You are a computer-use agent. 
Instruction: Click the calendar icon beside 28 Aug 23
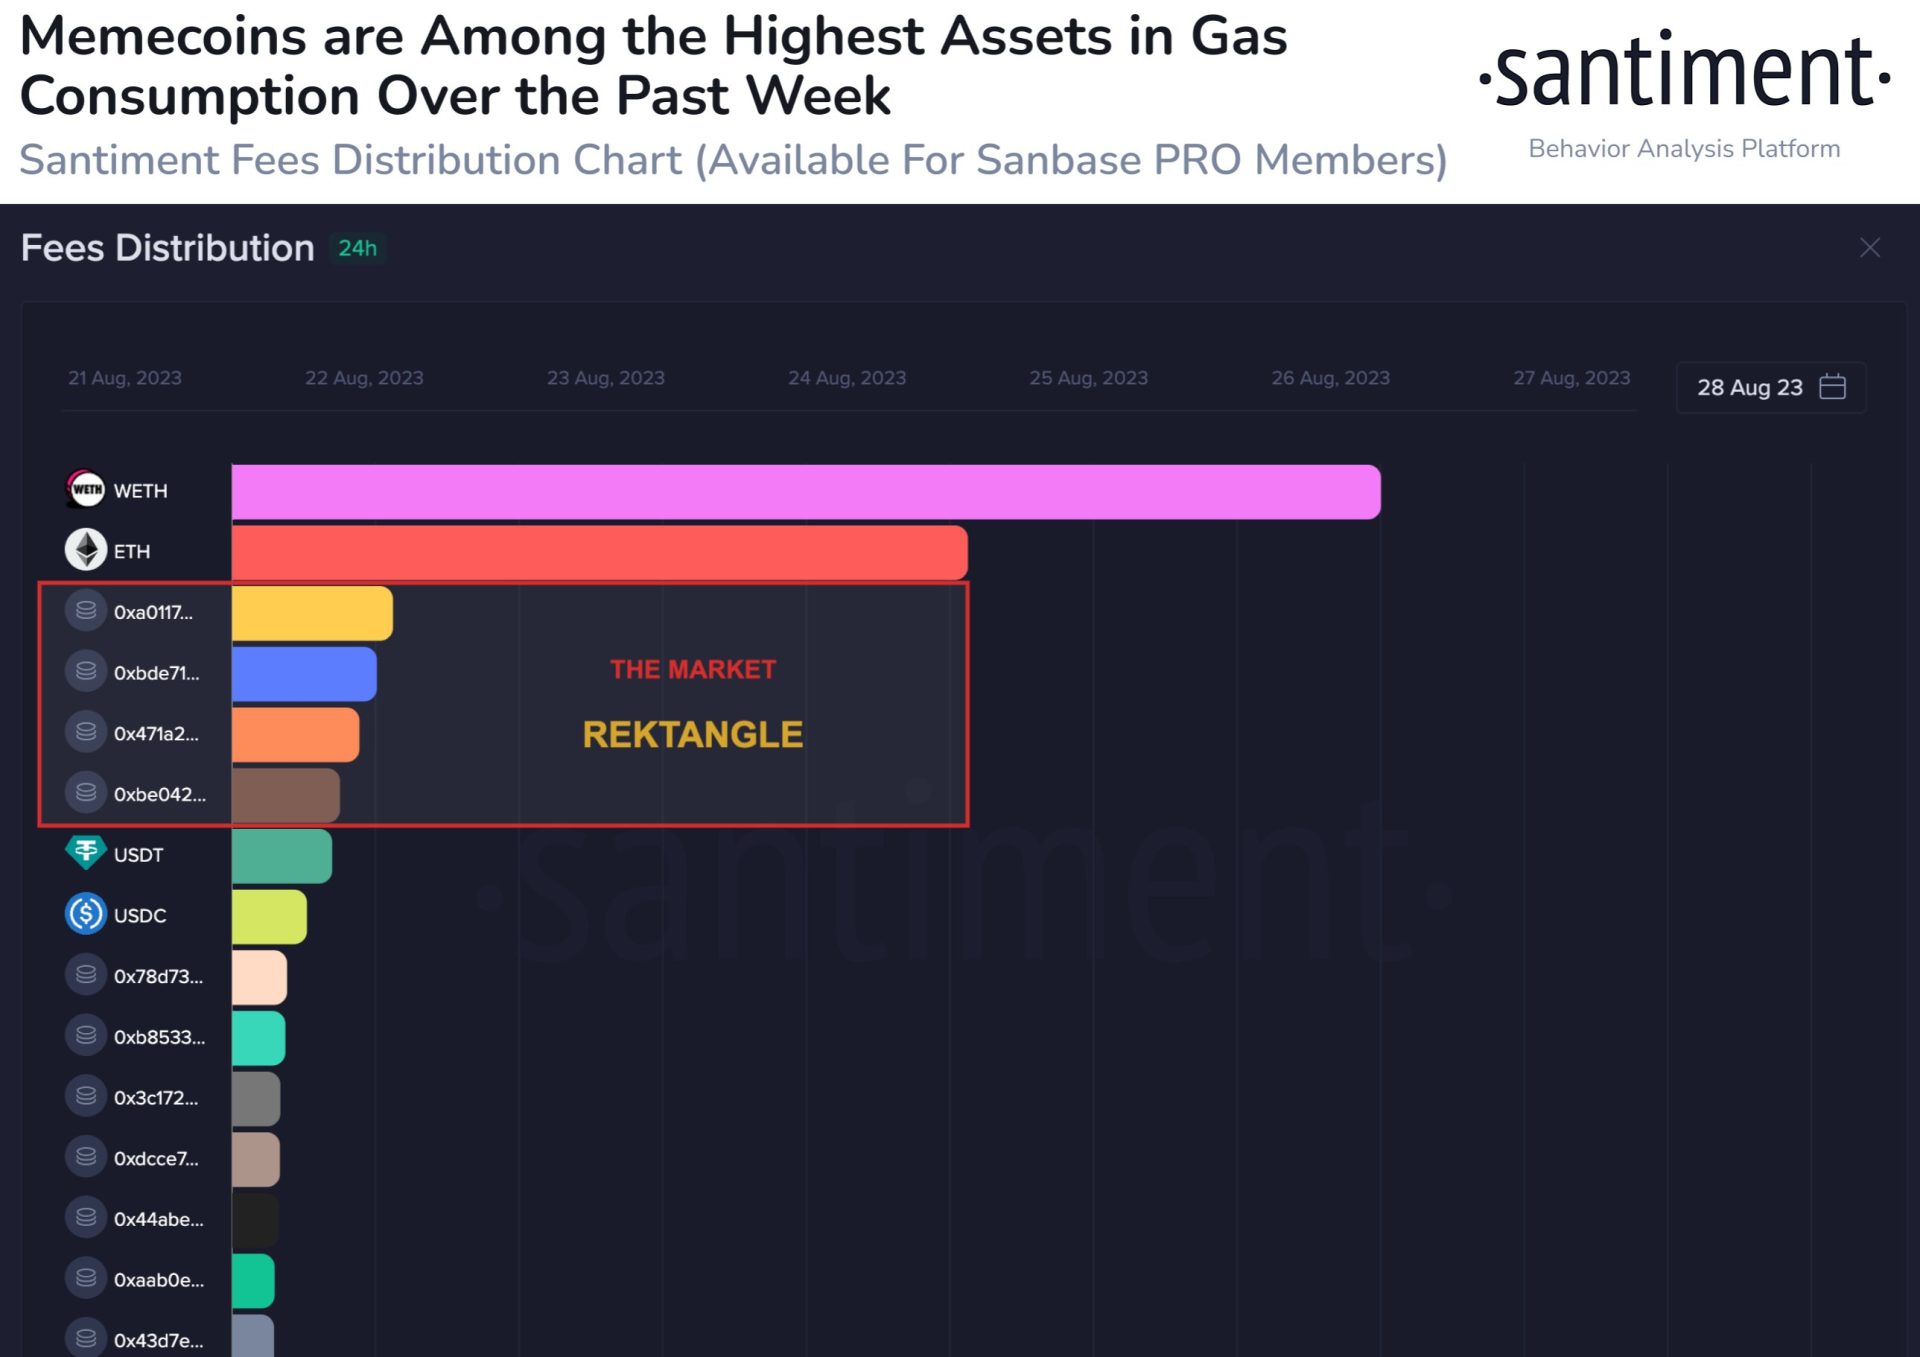(x=1832, y=387)
